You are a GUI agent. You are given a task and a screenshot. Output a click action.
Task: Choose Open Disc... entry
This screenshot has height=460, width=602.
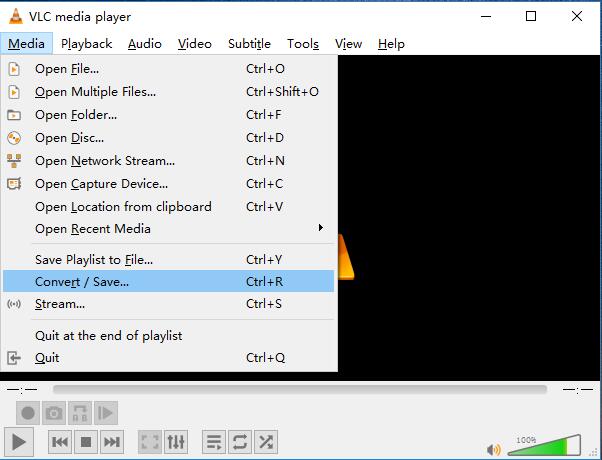(169, 138)
